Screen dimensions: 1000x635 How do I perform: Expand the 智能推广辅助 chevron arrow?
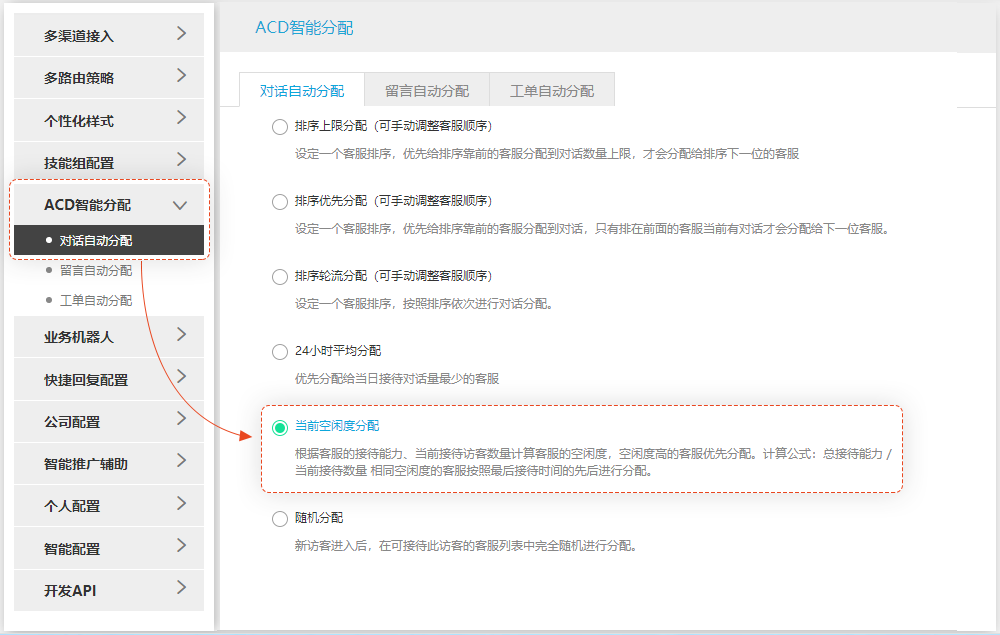pos(181,461)
